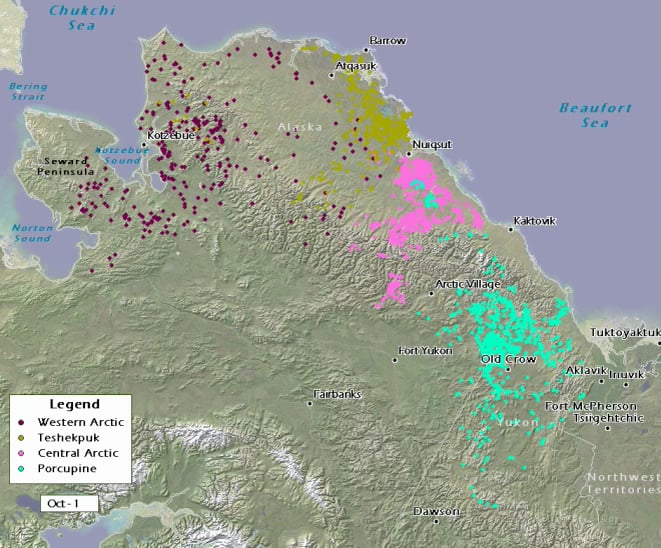
Task: Click the Atqasuk town label
Action: click(356, 66)
